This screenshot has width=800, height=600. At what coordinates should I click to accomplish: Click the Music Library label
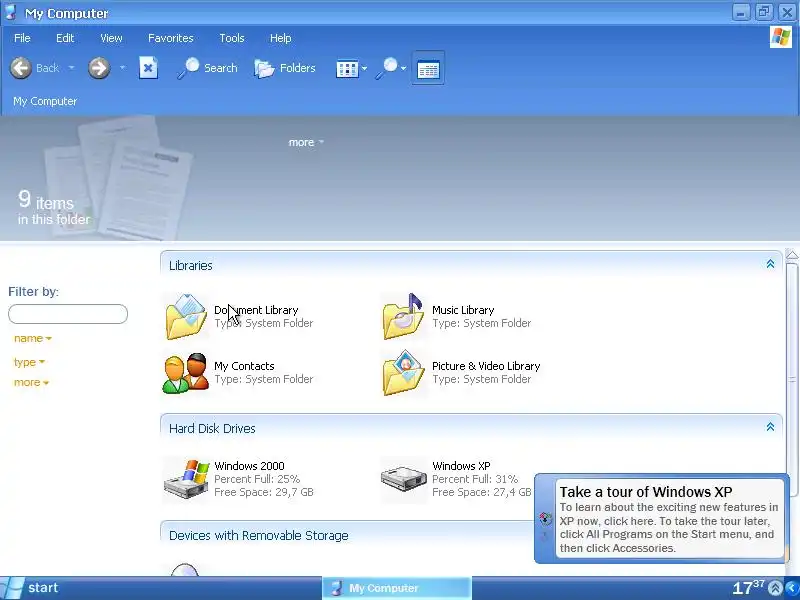click(463, 310)
